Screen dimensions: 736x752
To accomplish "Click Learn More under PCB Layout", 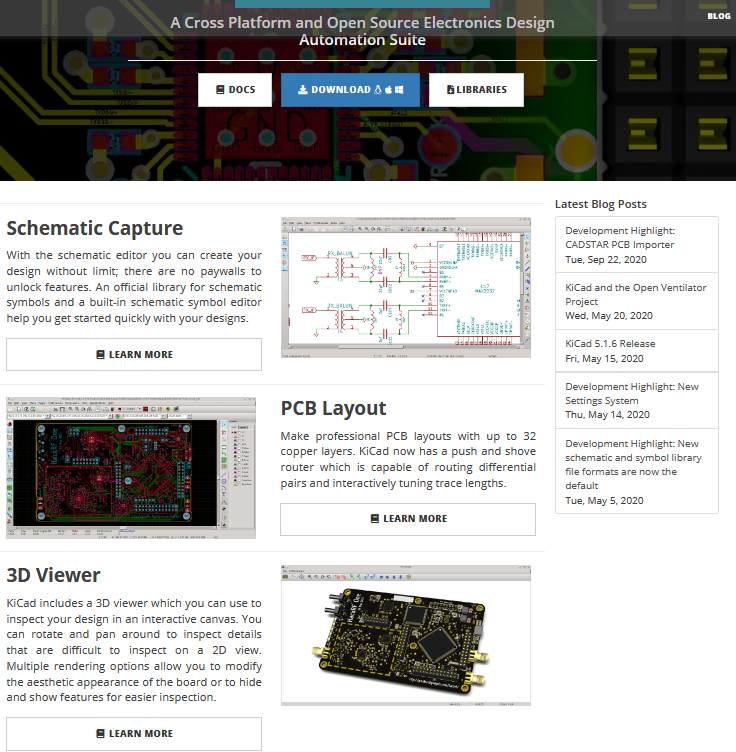I will coord(408,519).
